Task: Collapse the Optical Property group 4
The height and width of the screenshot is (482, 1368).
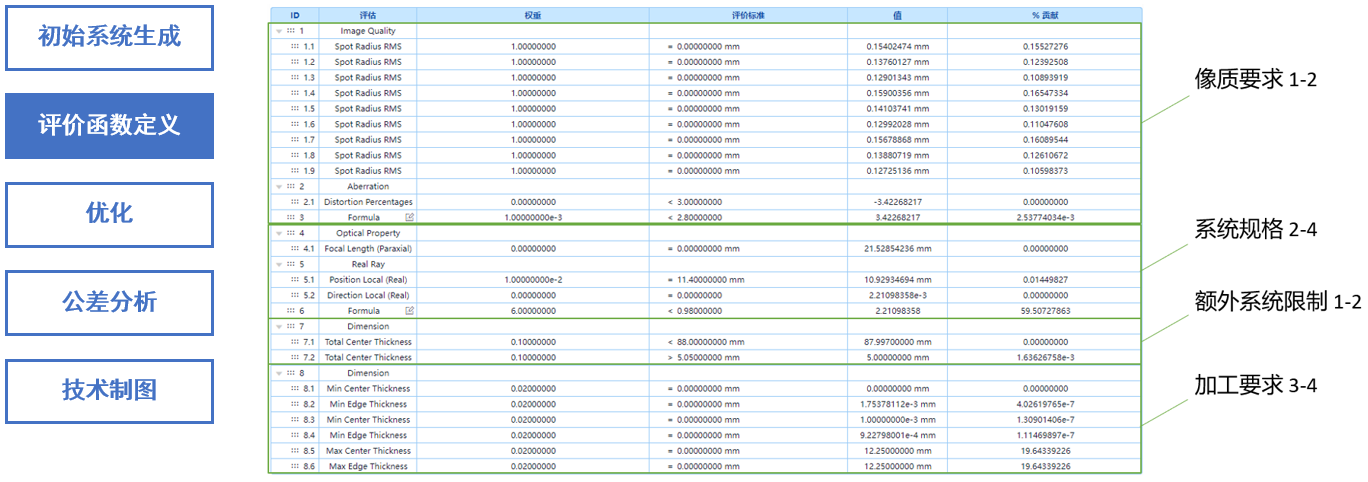Action: [x=279, y=233]
